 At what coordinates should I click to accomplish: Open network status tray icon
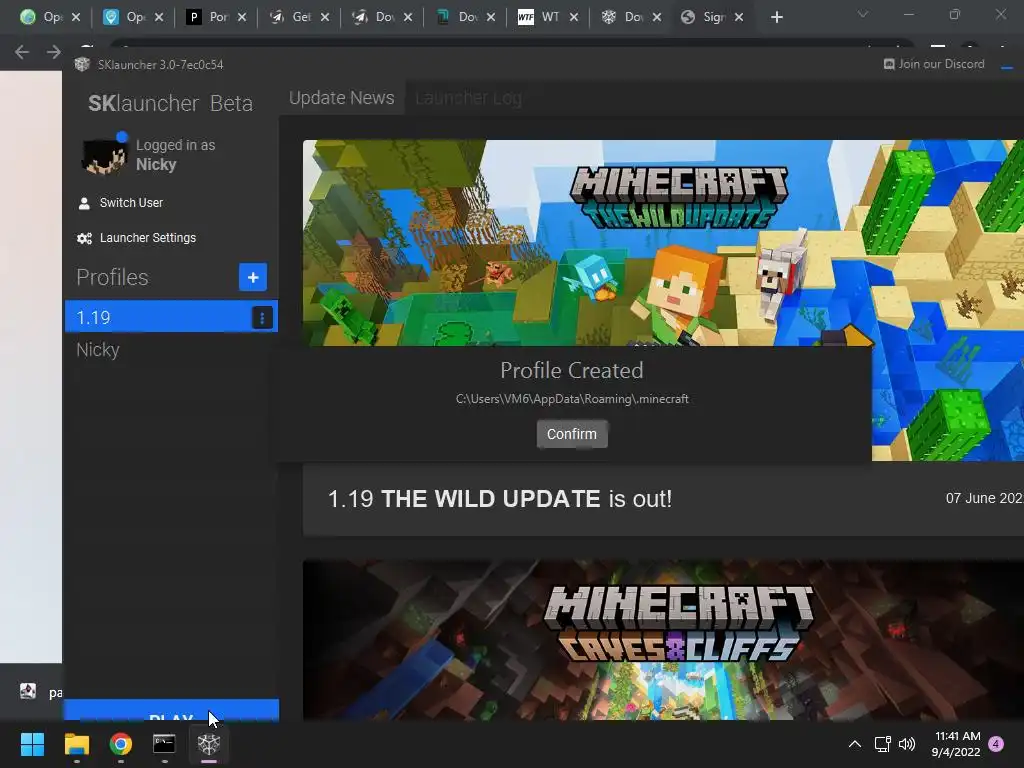point(882,744)
